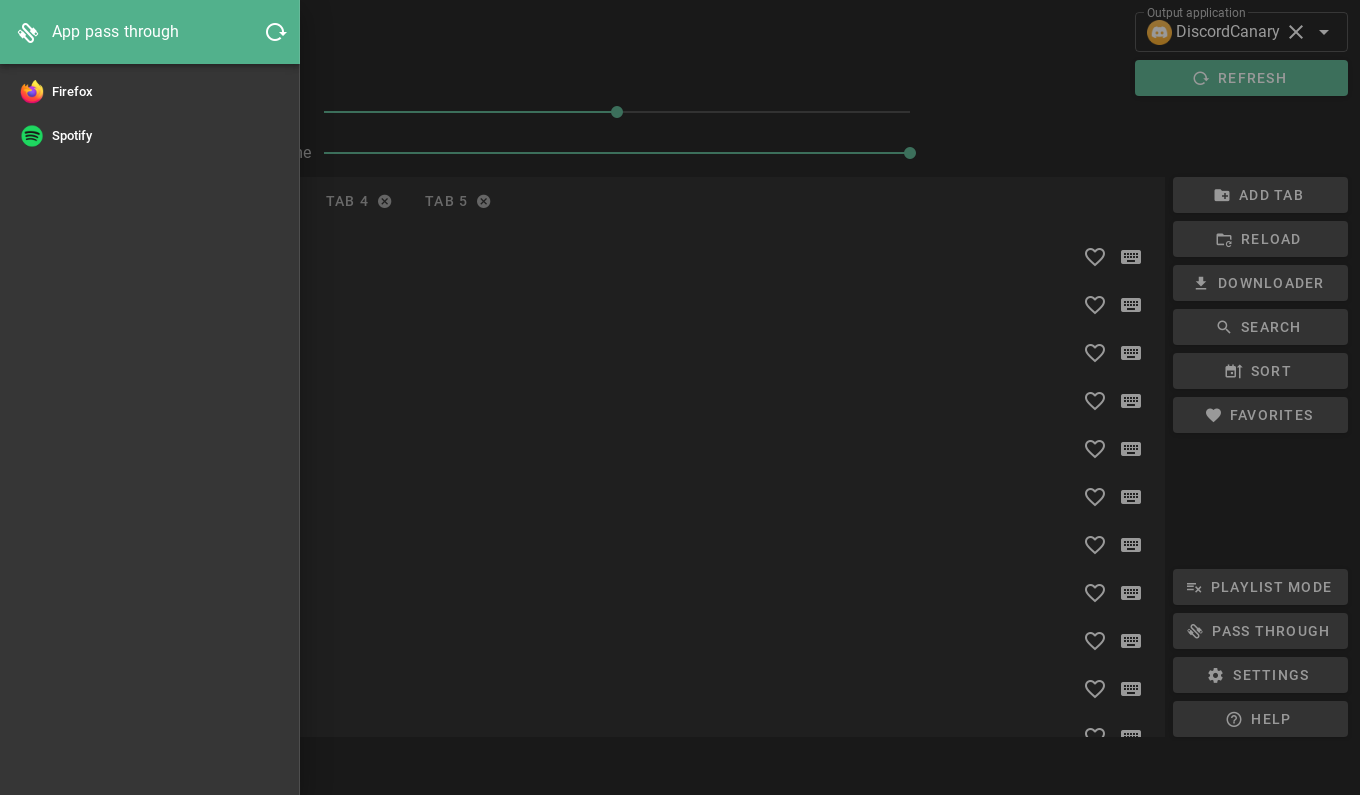Switch to TAB 4
The width and height of the screenshot is (1360, 795).
coord(347,201)
